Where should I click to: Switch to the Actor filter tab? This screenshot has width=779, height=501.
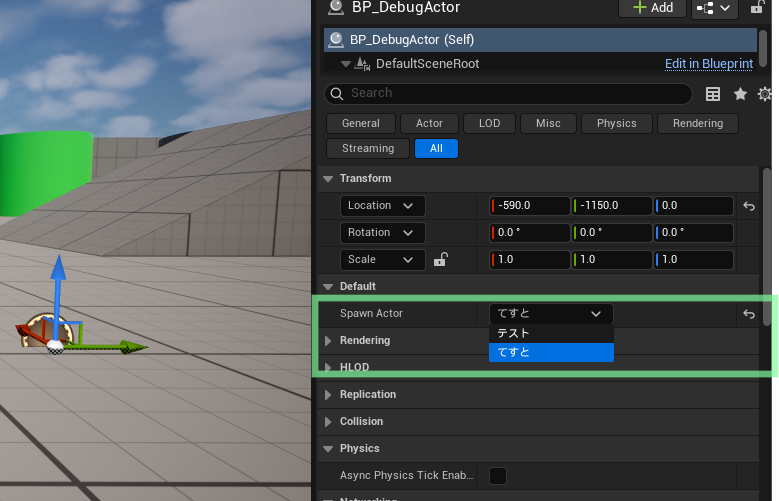pyautogui.click(x=429, y=123)
